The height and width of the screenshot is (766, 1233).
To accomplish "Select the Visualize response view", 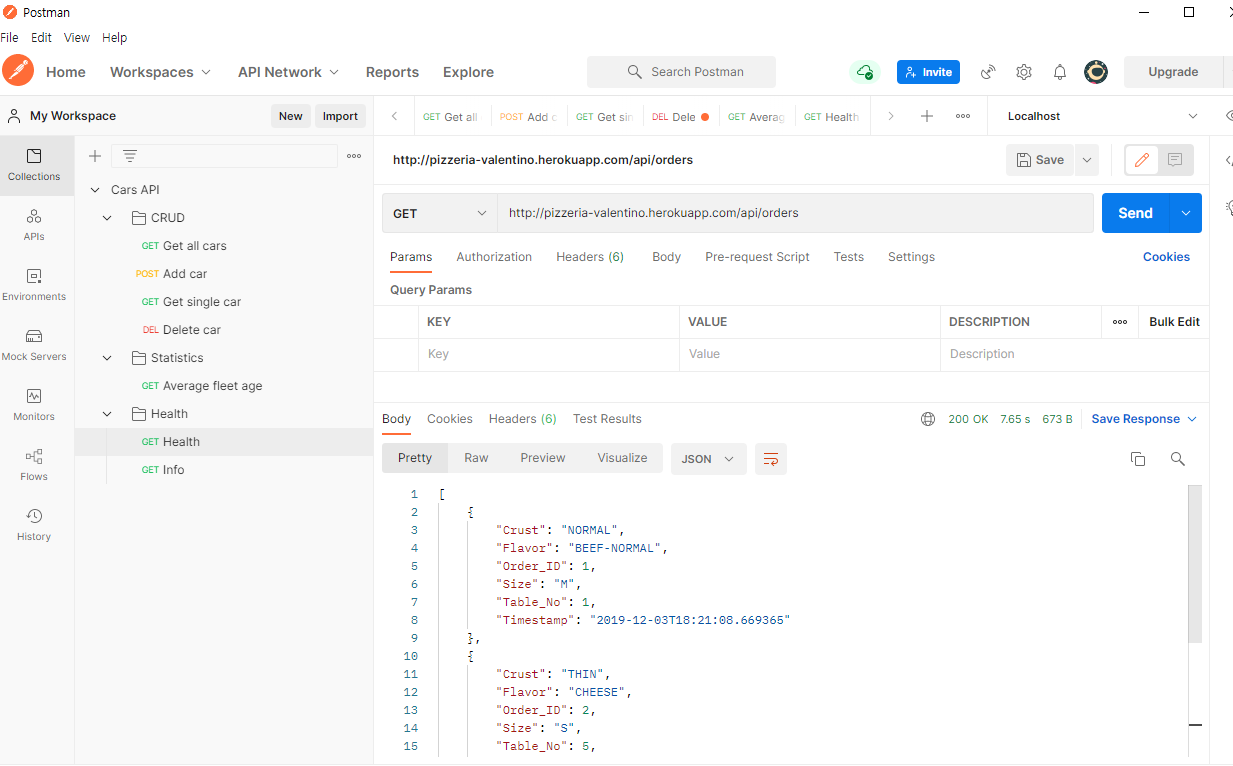I will (622, 458).
